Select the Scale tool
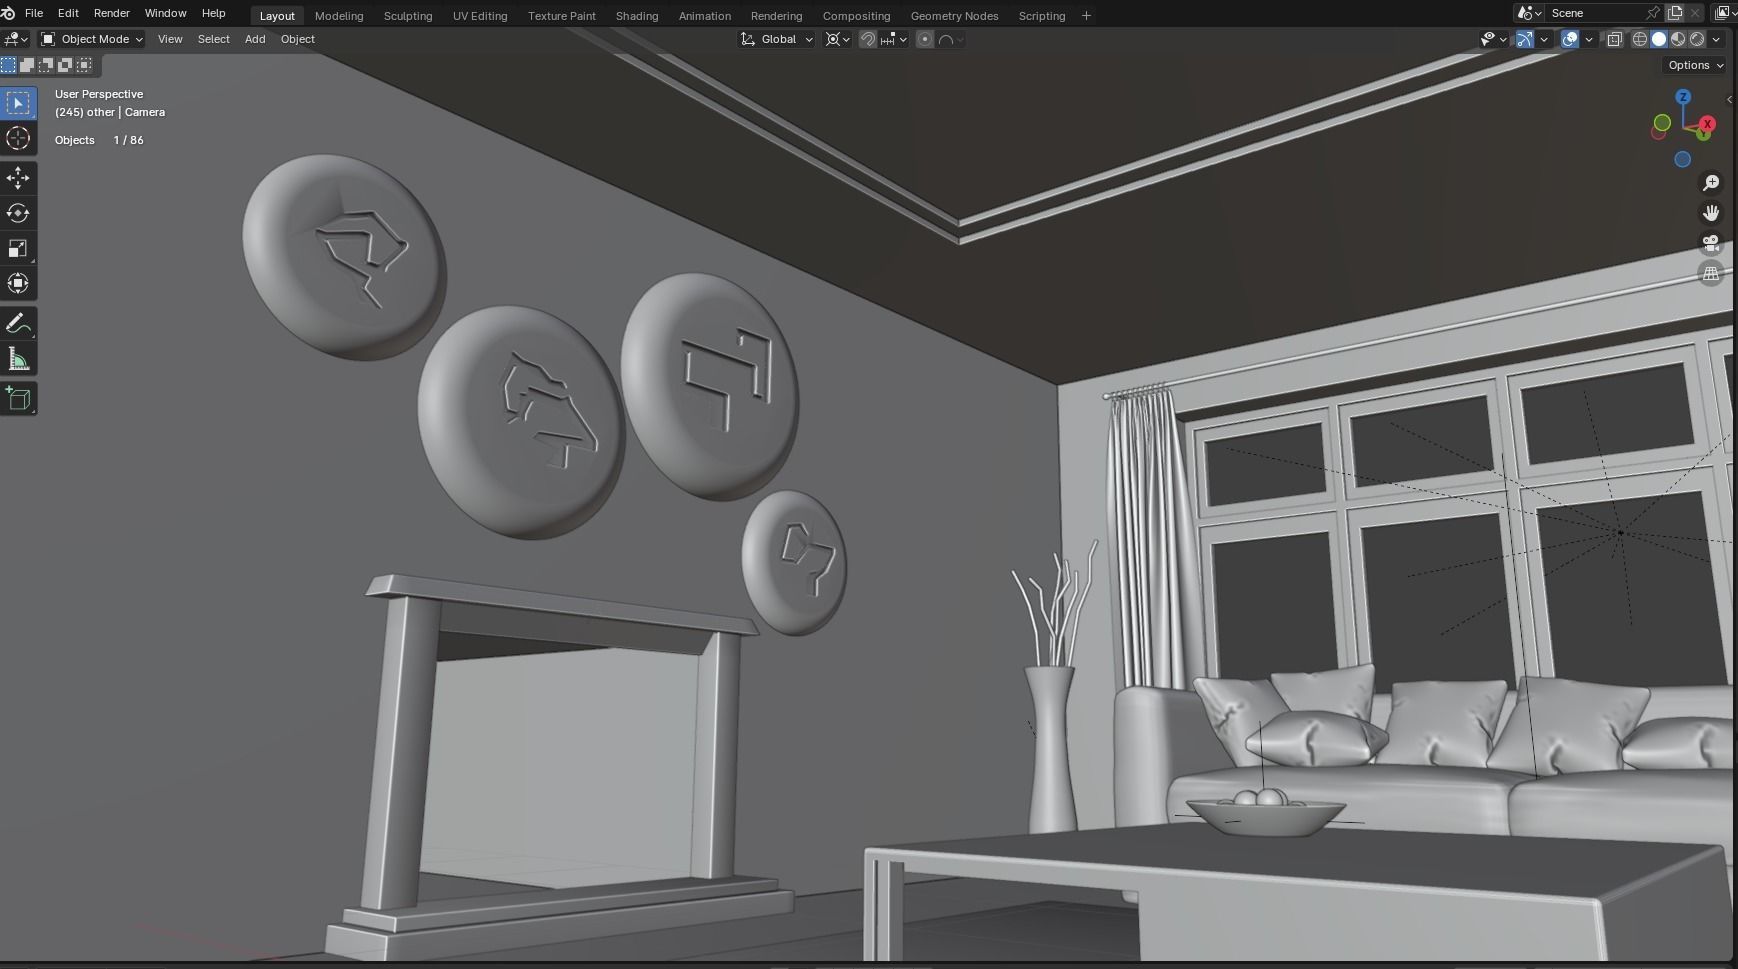Viewport: 1738px width, 969px height. pos(18,248)
